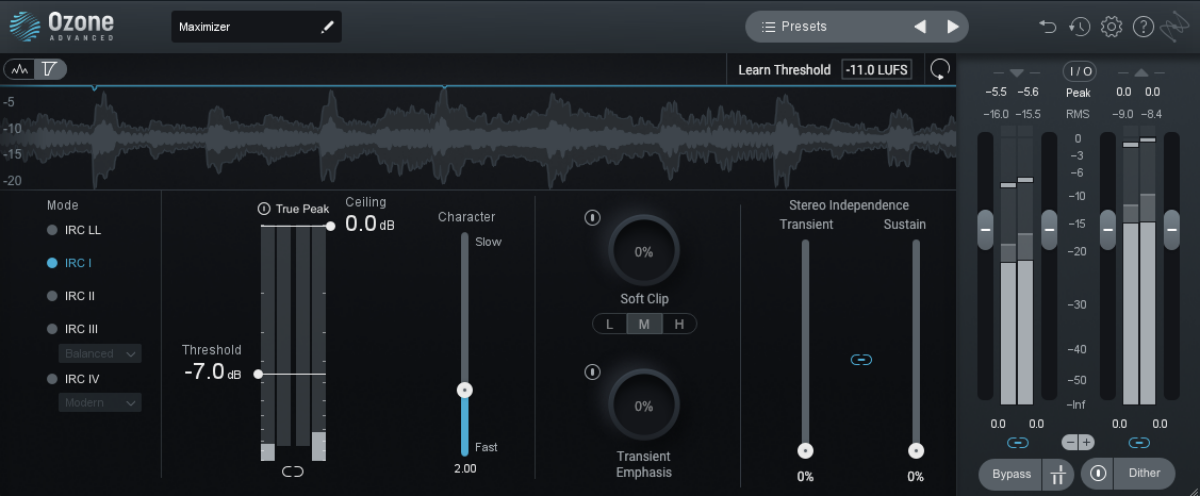Screen dimensions: 1200x496
Task: Click the undo arrow icon
Action: 1047,27
